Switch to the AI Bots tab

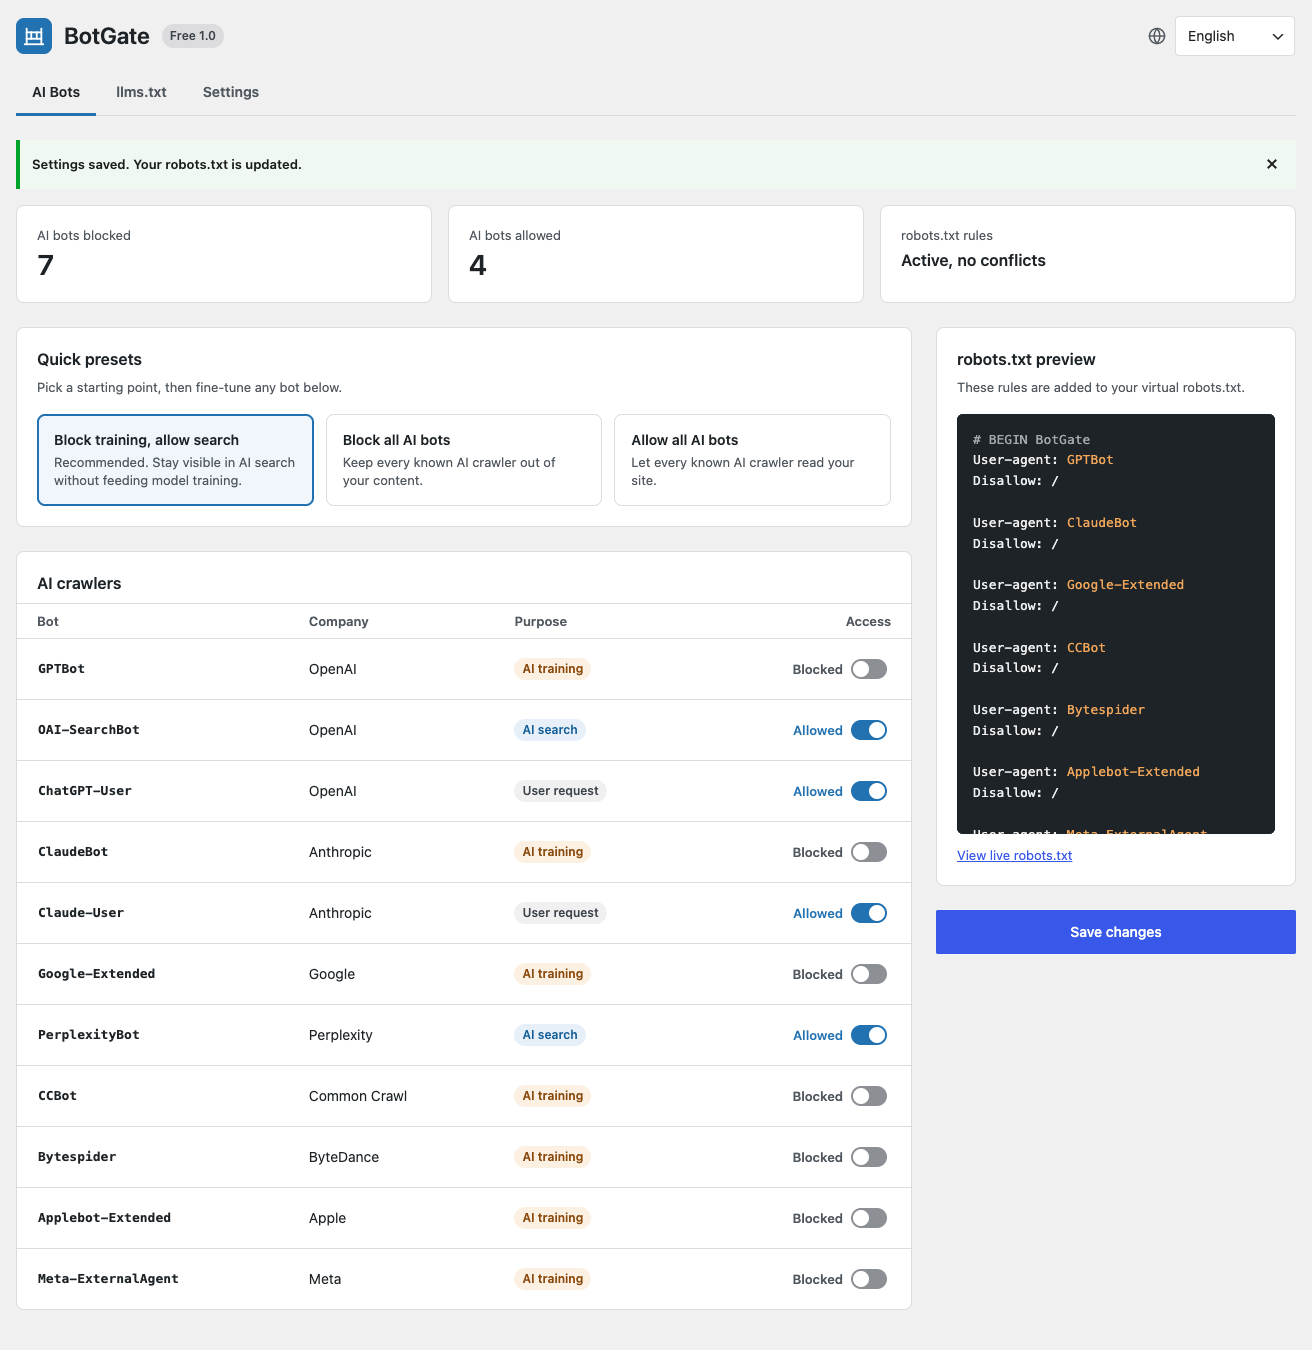56,92
